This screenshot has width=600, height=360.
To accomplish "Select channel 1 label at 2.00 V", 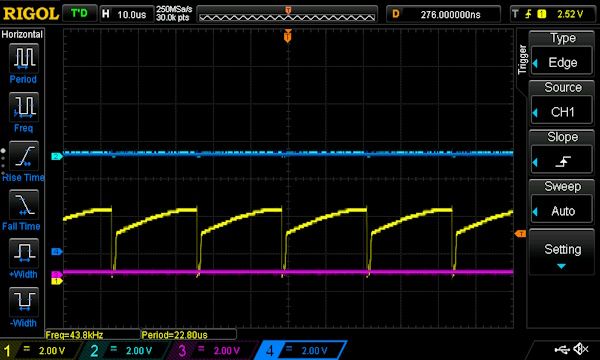I will click(x=41, y=350).
